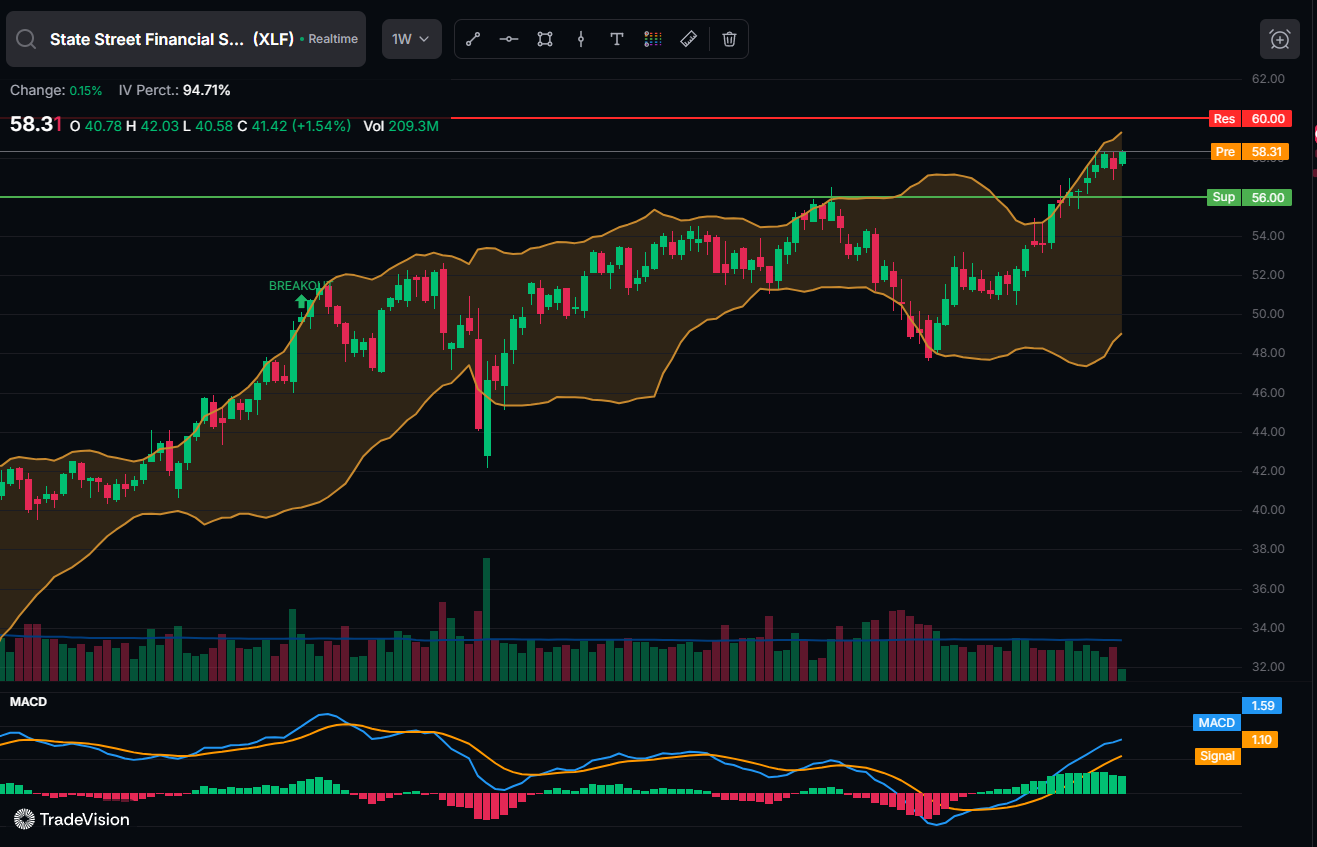Image resolution: width=1317 pixels, height=847 pixels.
Task: Click the green Sup 56.00 support label
Action: (1250, 197)
